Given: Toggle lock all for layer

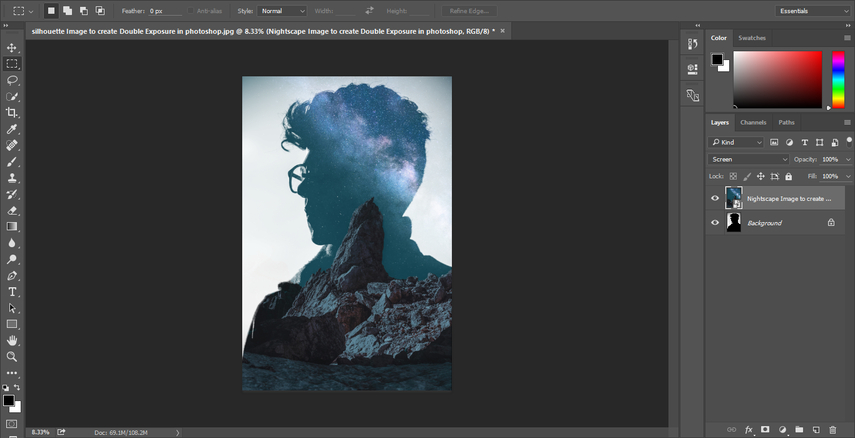Looking at the screenshot, I should click(788, 176).
